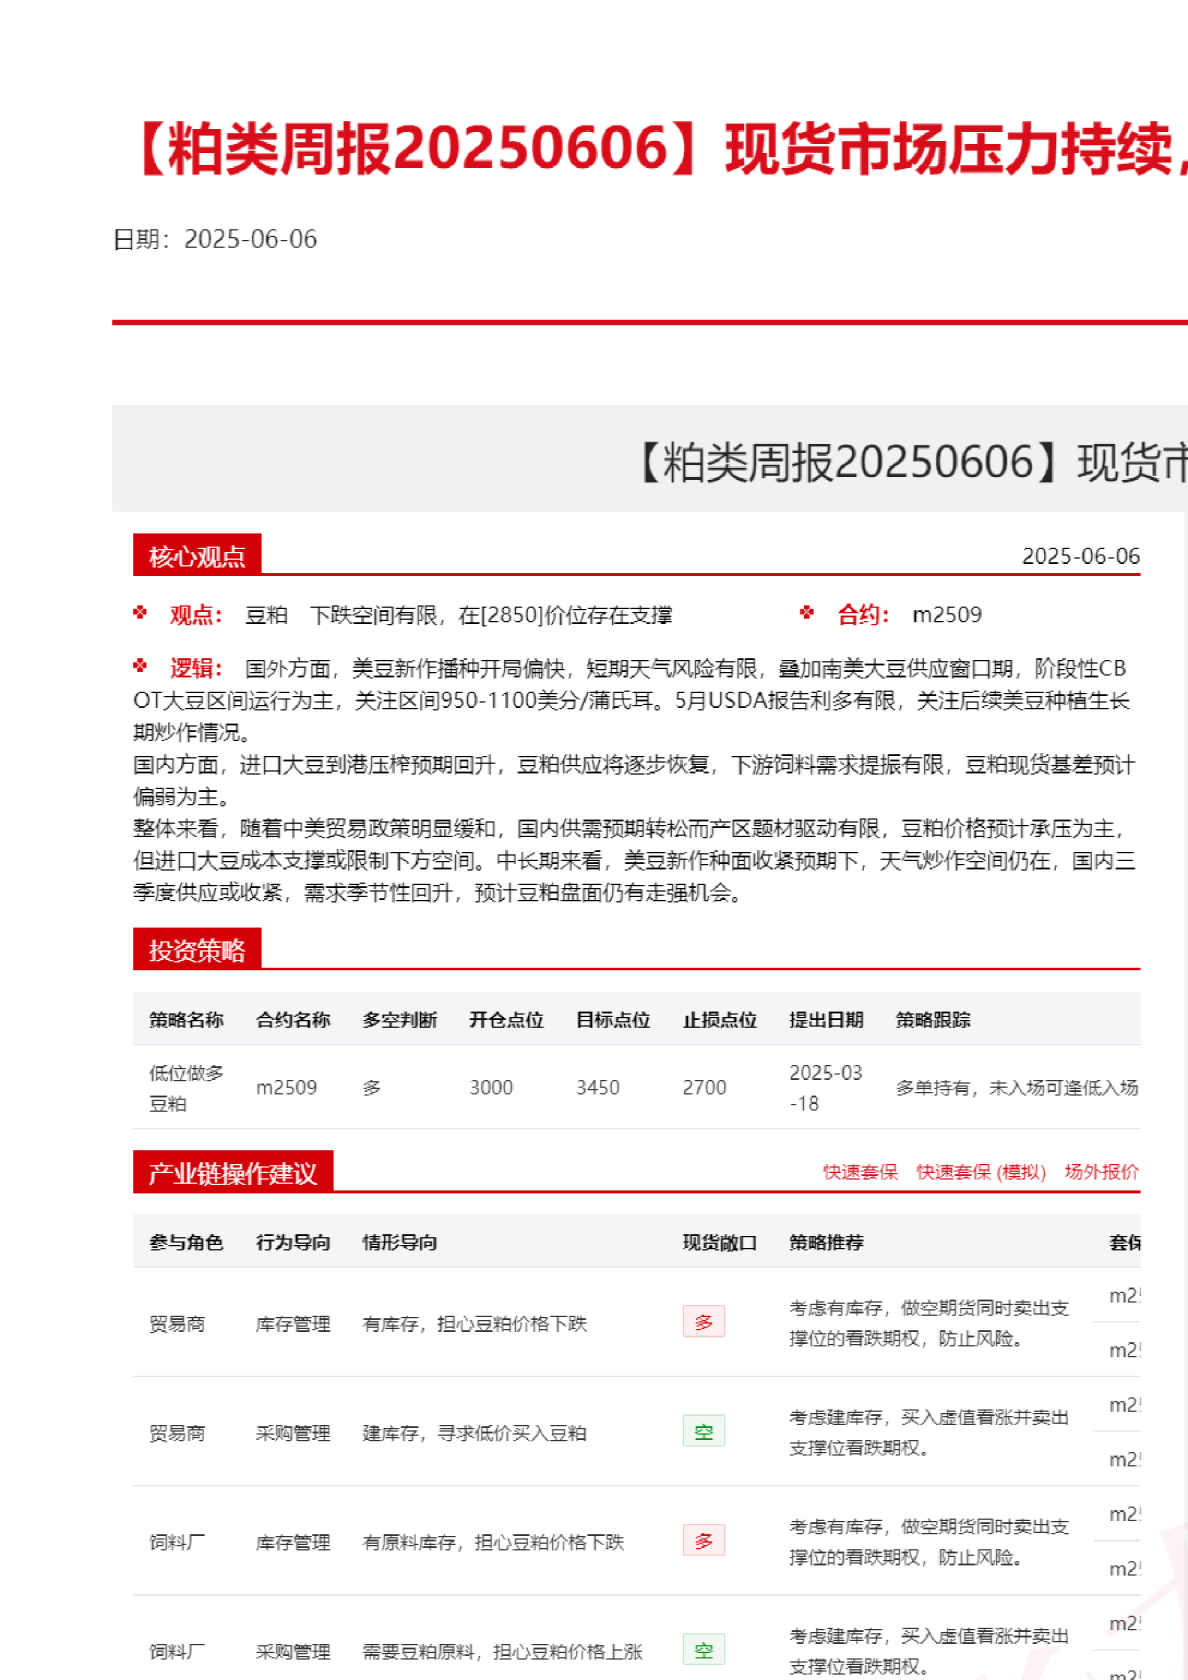The image size is (1188, 1680).
Task: Select the 核心观点 section tab
Action: click(197, 556)
